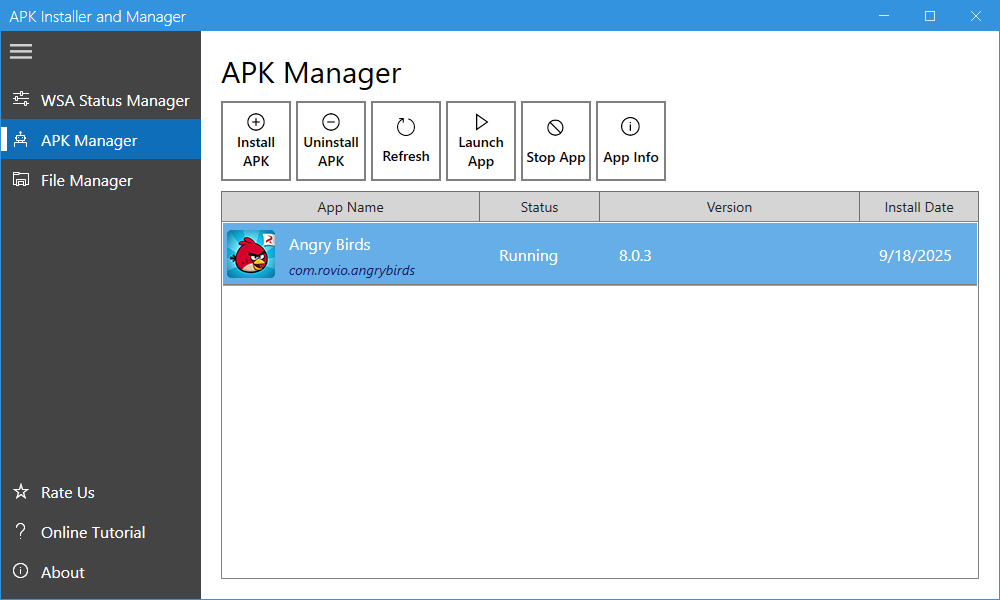Sort by Version column header
This screenshot has width=1000, height=600.
pyautogui.click(x=729, y=207)
